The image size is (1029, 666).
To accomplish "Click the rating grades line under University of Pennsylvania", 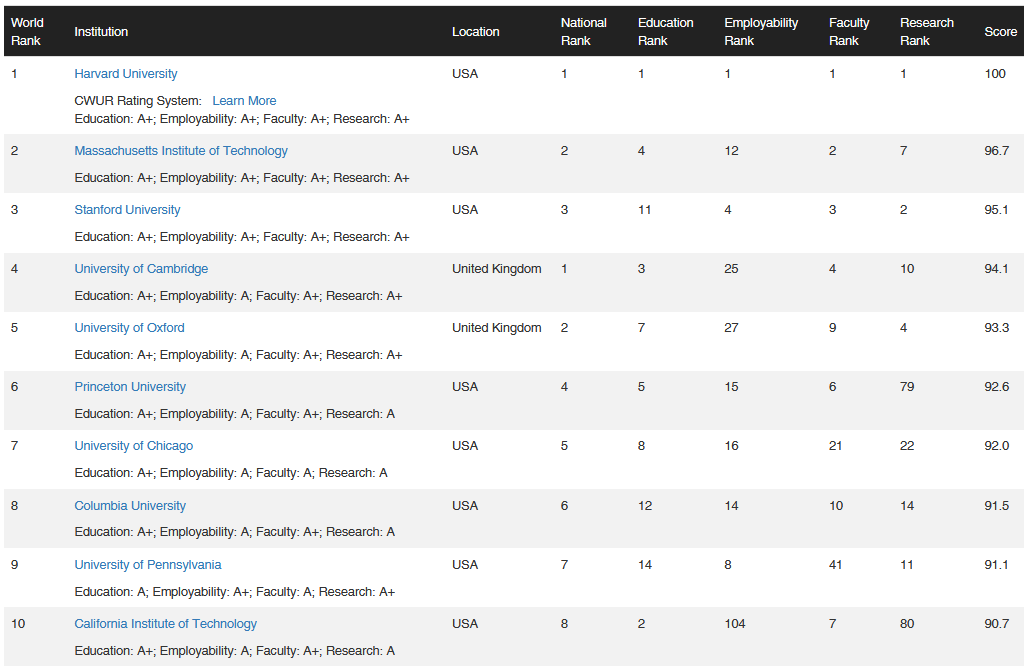I will pos(234,592).
